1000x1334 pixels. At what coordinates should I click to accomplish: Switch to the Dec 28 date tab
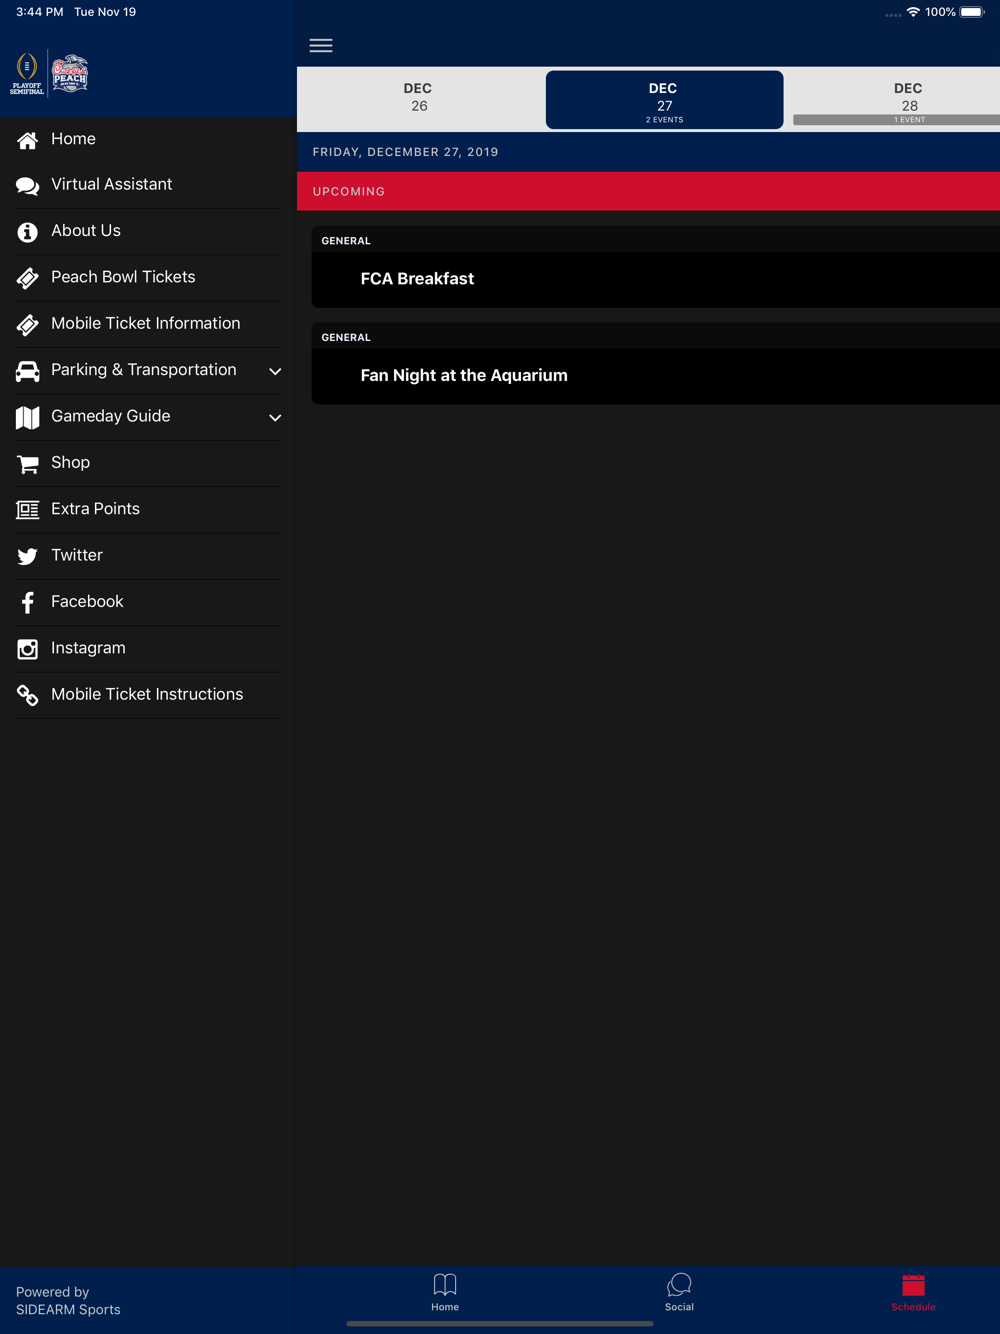click(x=897, y=99)
